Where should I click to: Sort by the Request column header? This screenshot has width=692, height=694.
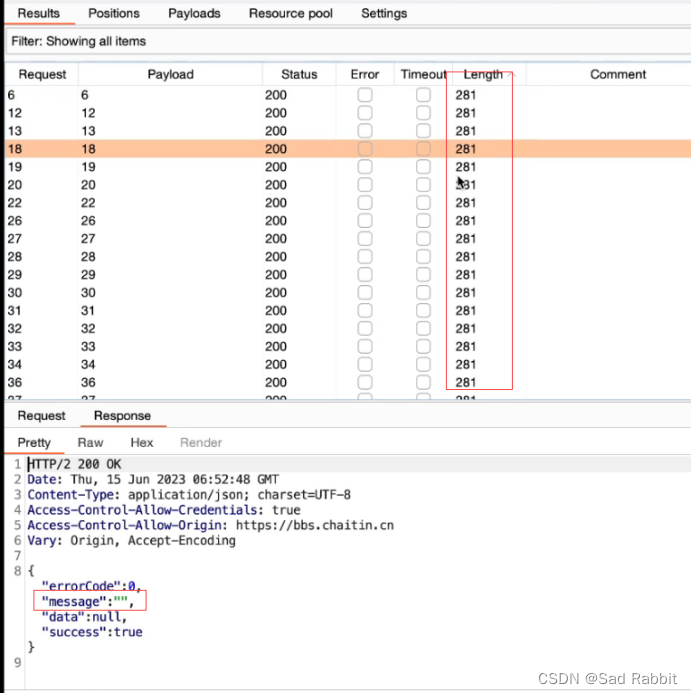pos(42,74)
